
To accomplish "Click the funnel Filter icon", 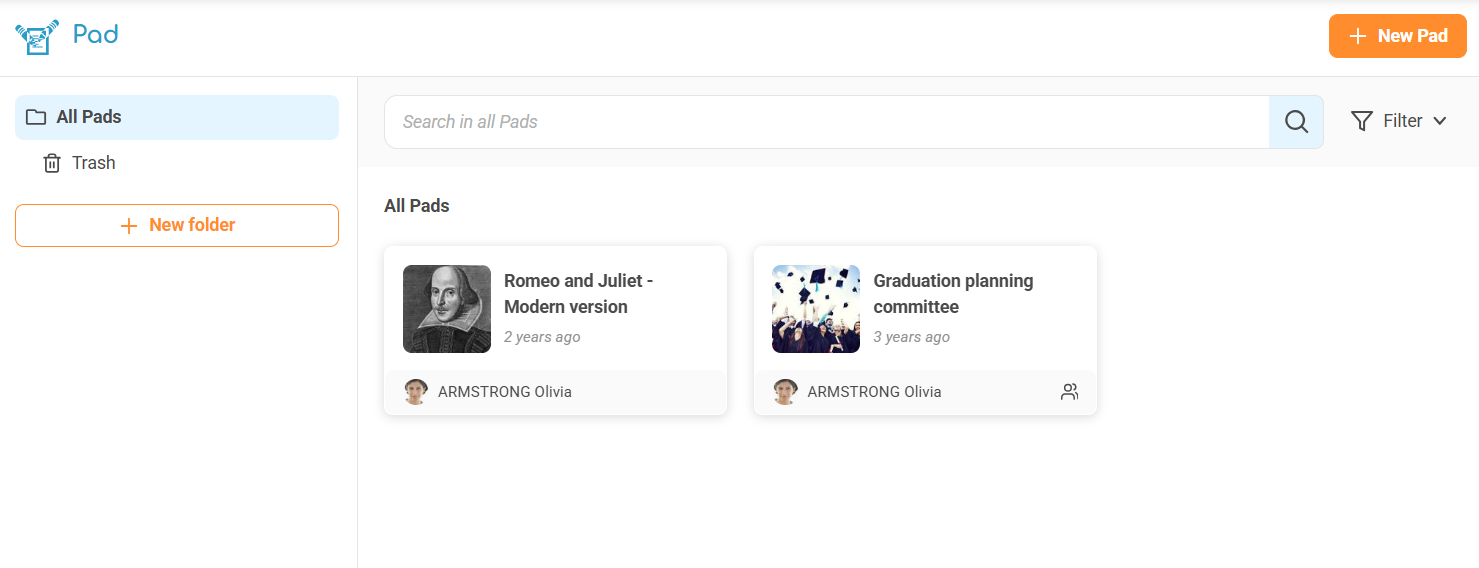I will pyautogui.click(x=1361, y=121).
